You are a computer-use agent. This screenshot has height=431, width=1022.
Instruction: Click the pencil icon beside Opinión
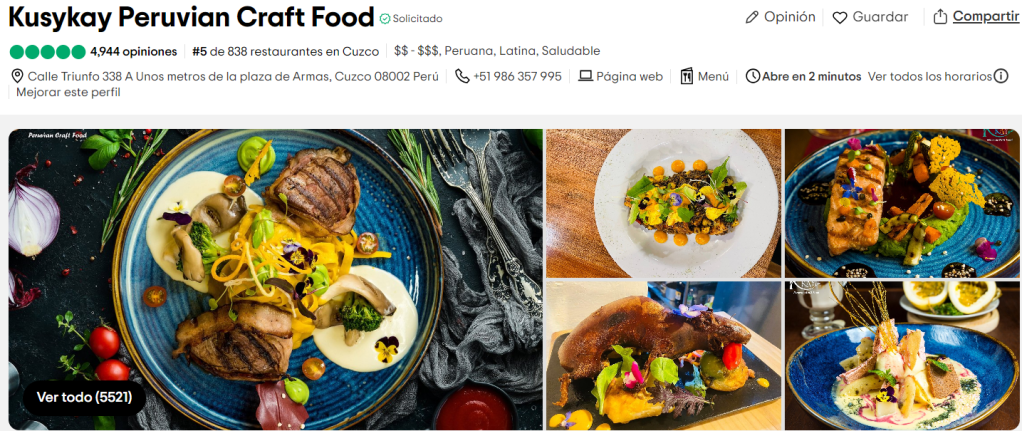tap(752, 18)
